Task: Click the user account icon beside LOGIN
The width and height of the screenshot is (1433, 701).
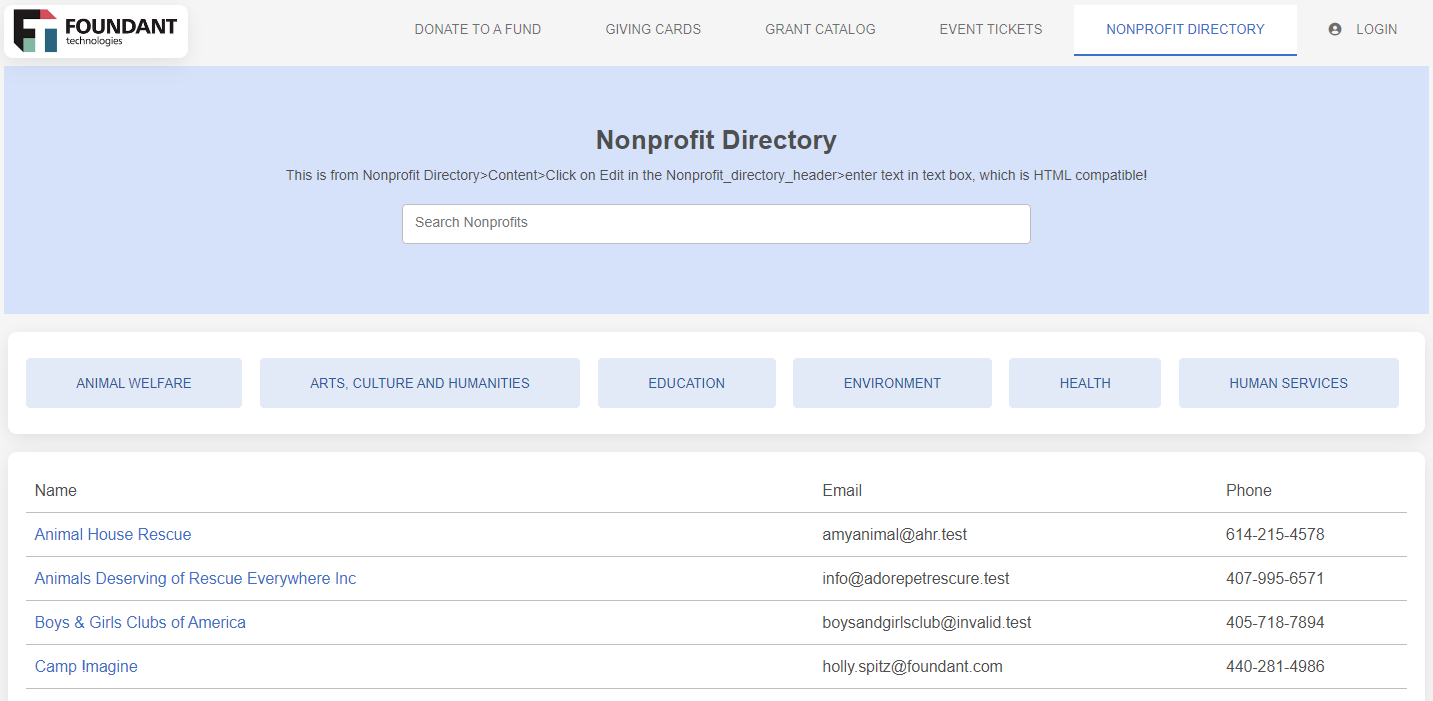Action: tap(1334, 29)
